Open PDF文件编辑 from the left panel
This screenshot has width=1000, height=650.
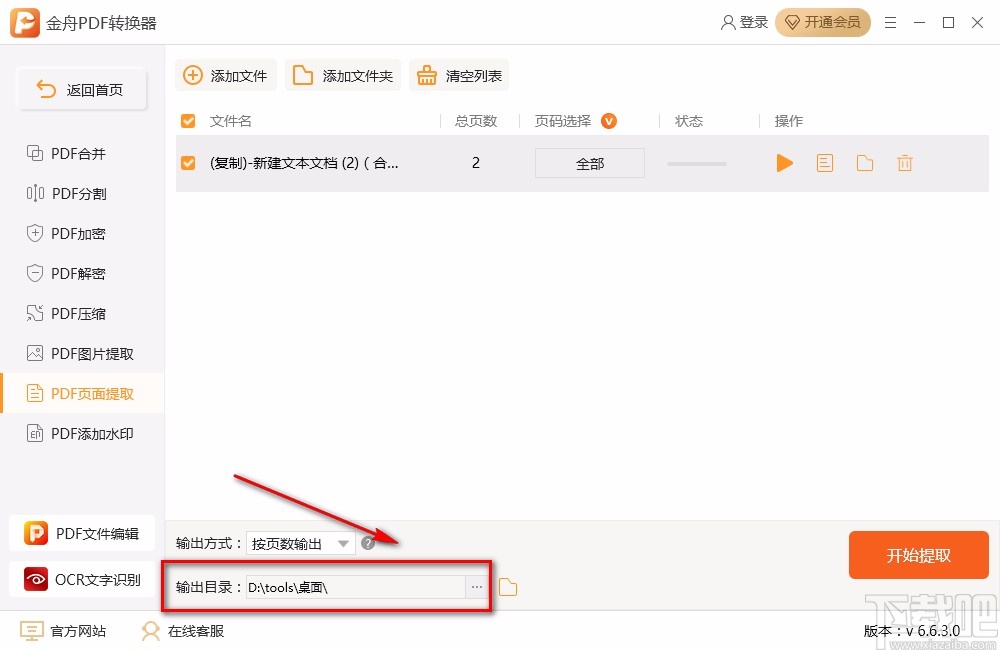82,533
